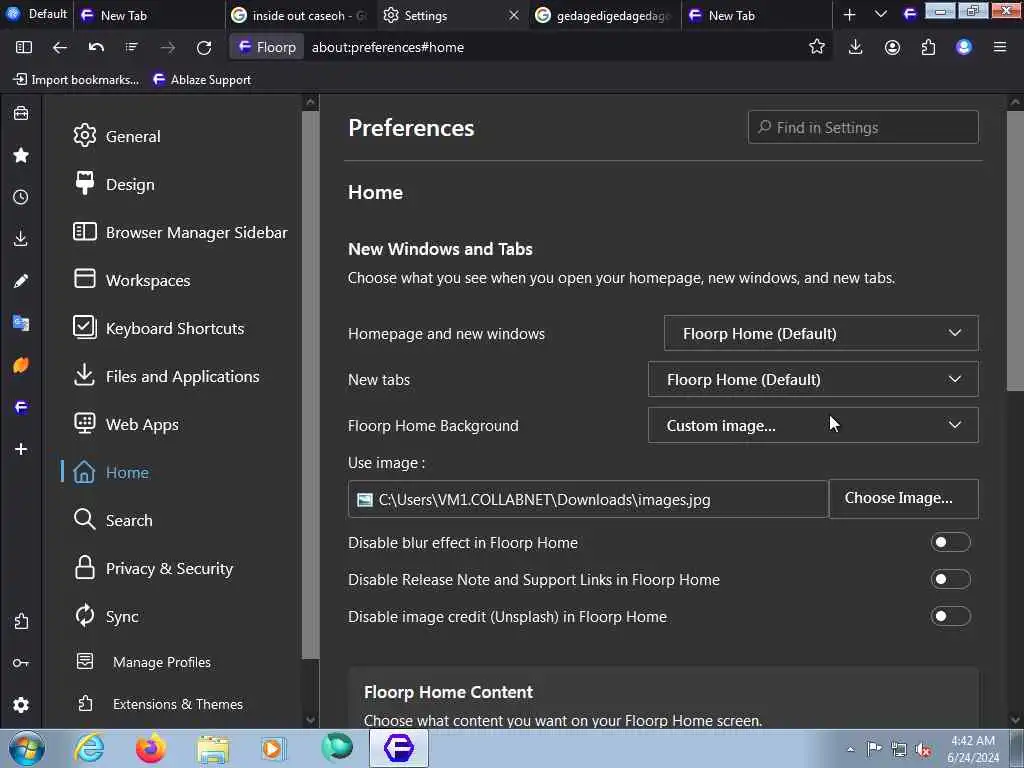Open Privacy & Security preferences
The width and height of the screenshot is (1024, 768).
[153, 568]
